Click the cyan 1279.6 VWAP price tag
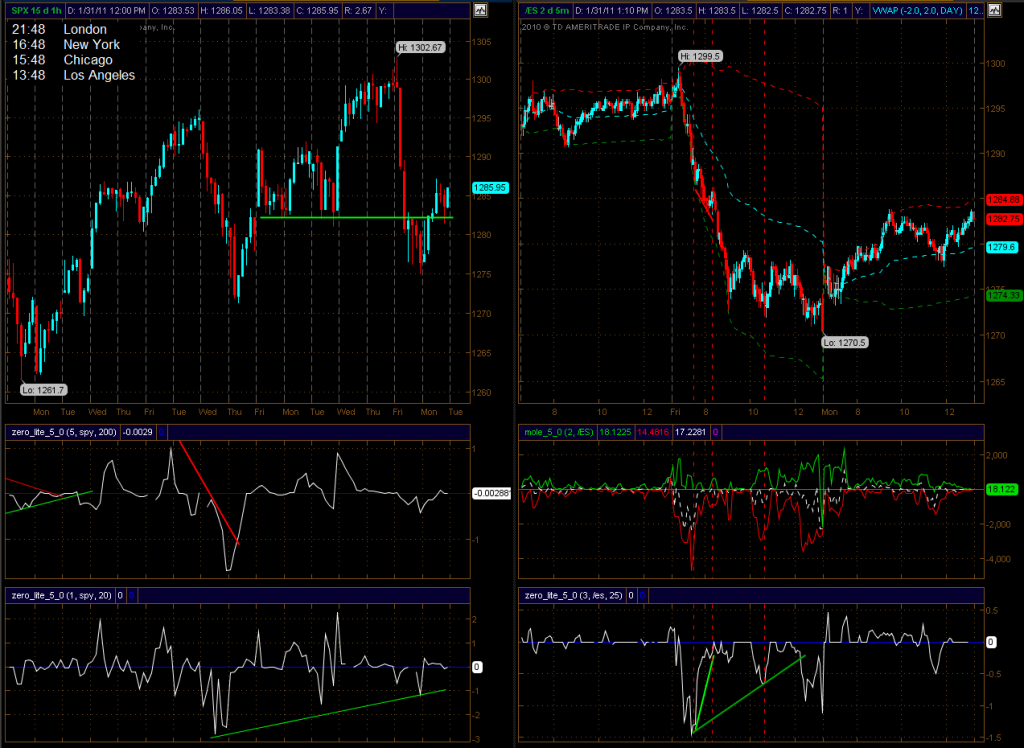 coord(1003,247)
